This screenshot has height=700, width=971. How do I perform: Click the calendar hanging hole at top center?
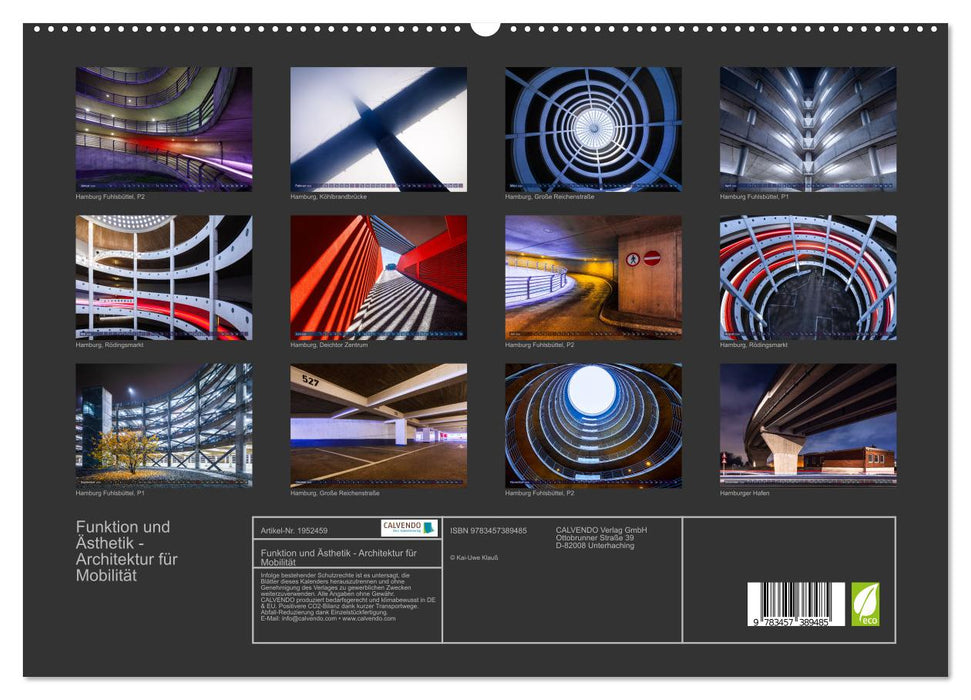click(x=485, y=27)
